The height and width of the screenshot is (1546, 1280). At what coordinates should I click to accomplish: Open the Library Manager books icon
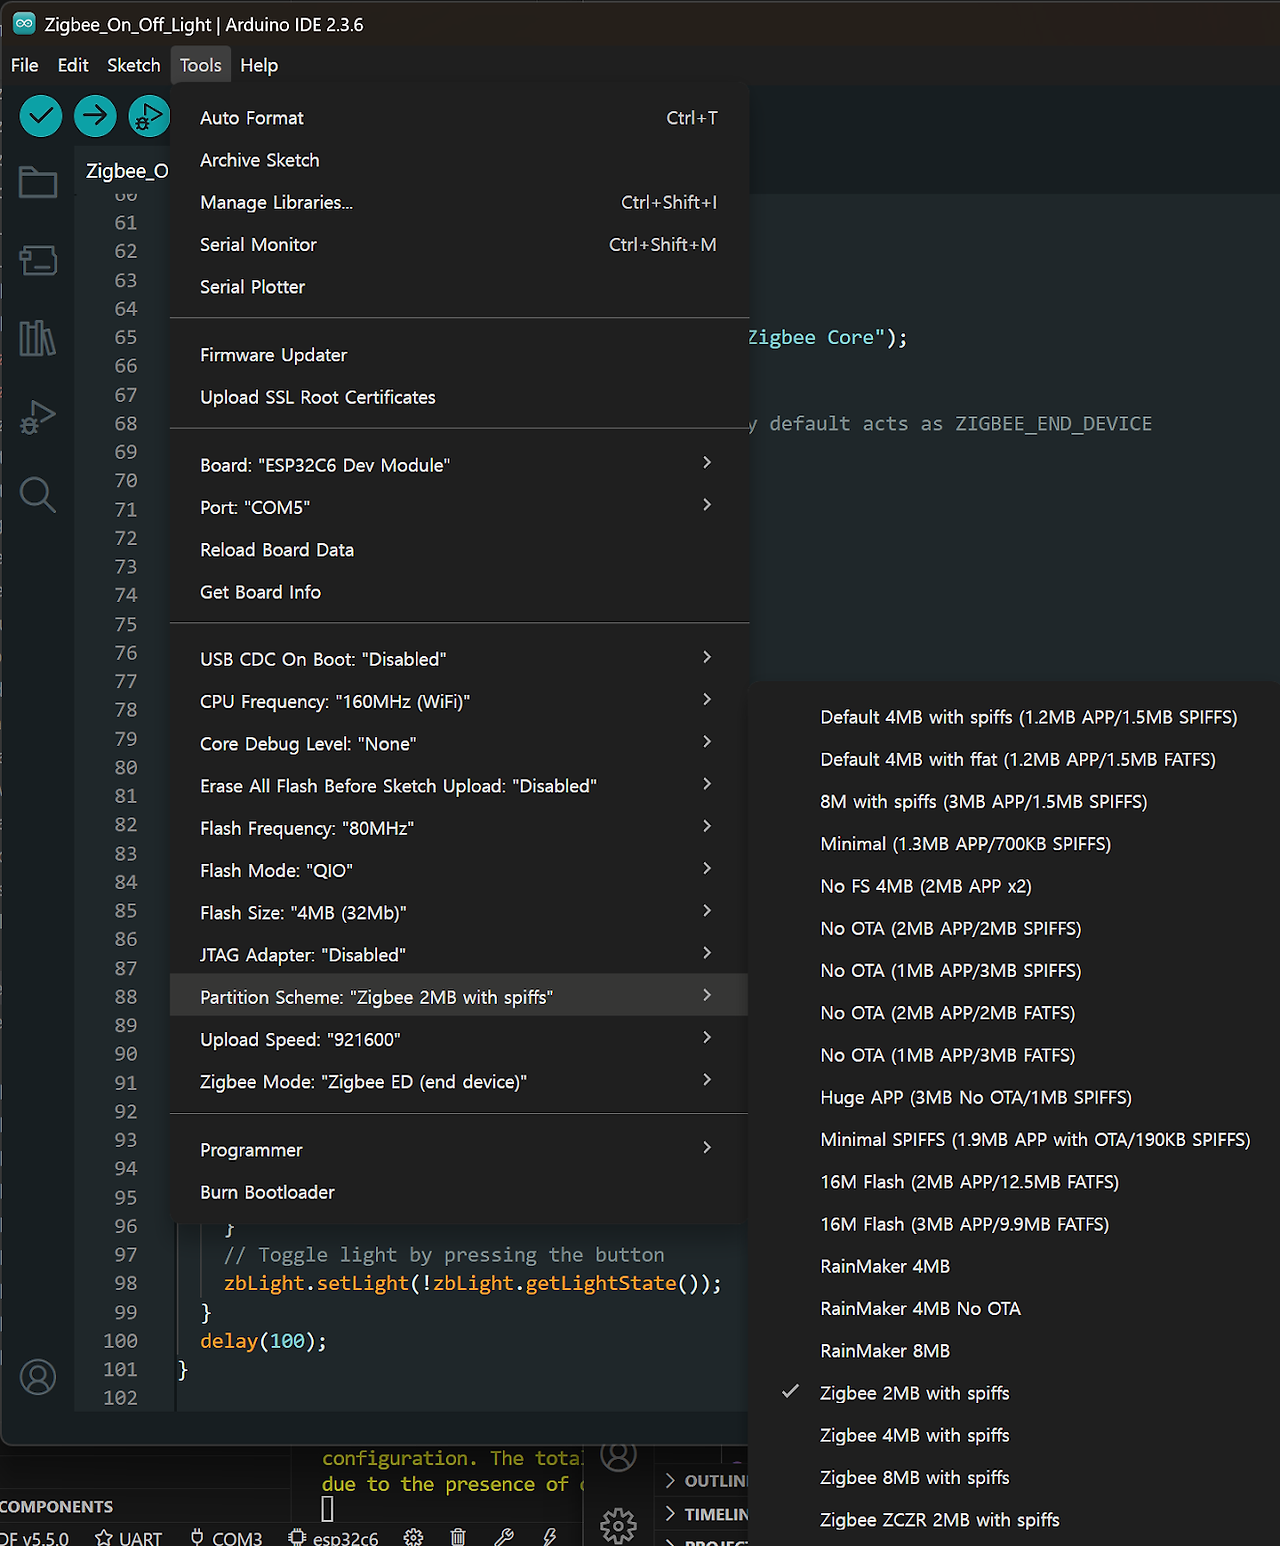pos(38,338)
